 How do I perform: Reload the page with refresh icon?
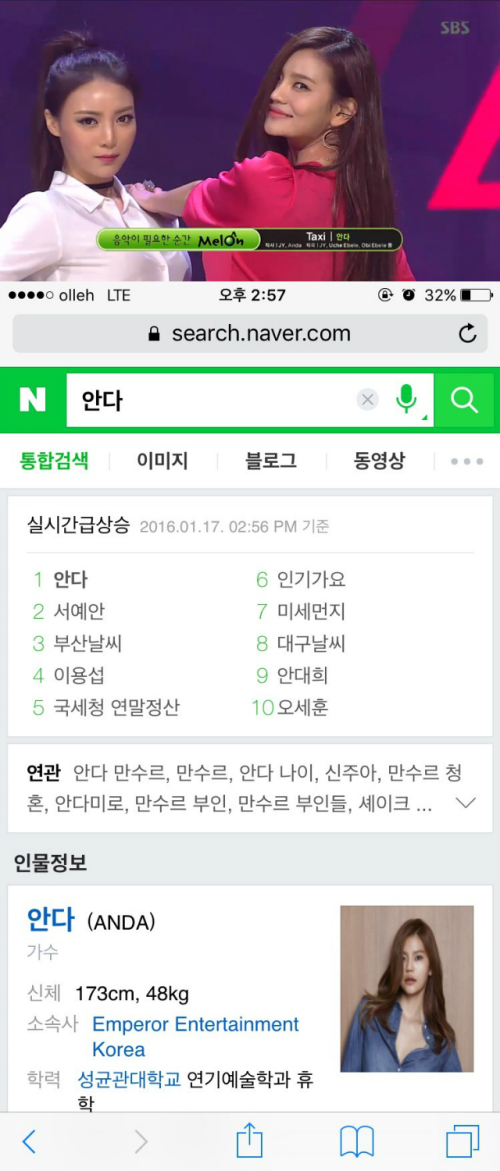pos(468,334)
